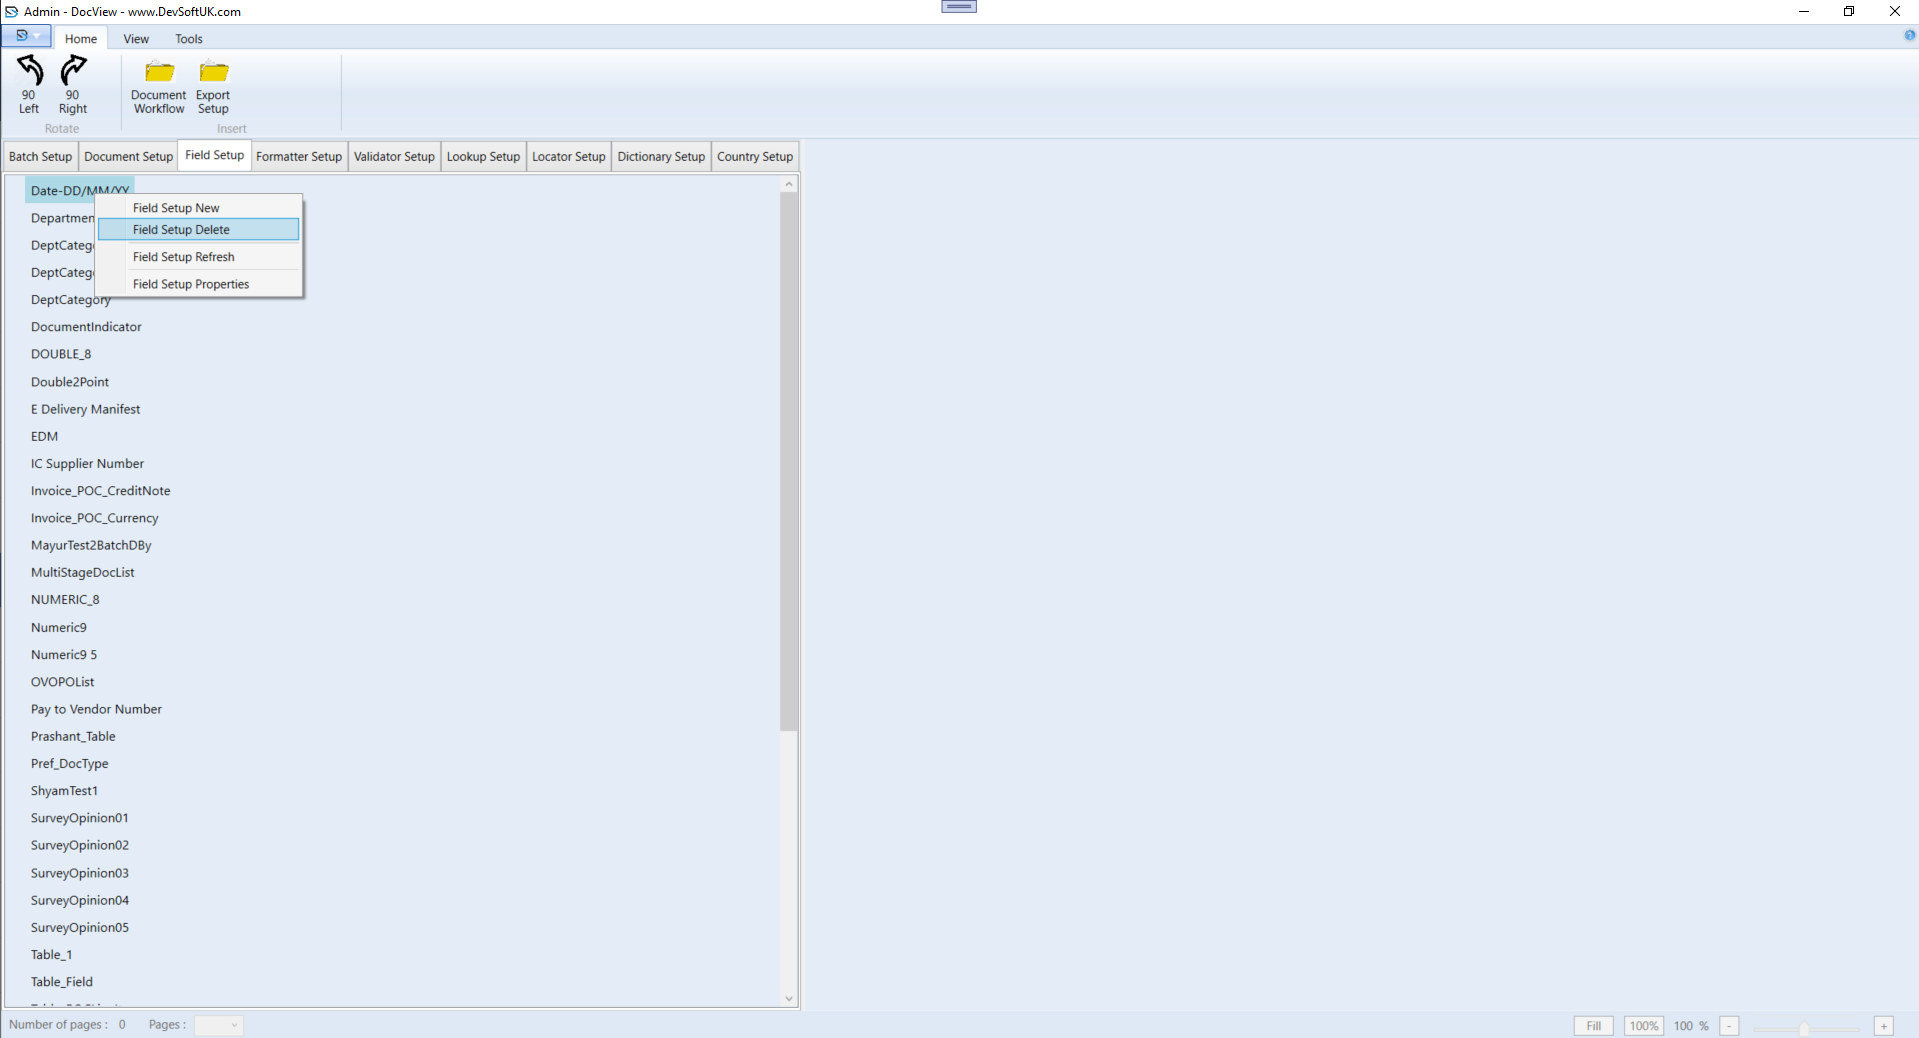The width and height of the screenshot is (1919, 1038).
Task: Switch to the Home ribbon tab
Action: tap(81, 39)
